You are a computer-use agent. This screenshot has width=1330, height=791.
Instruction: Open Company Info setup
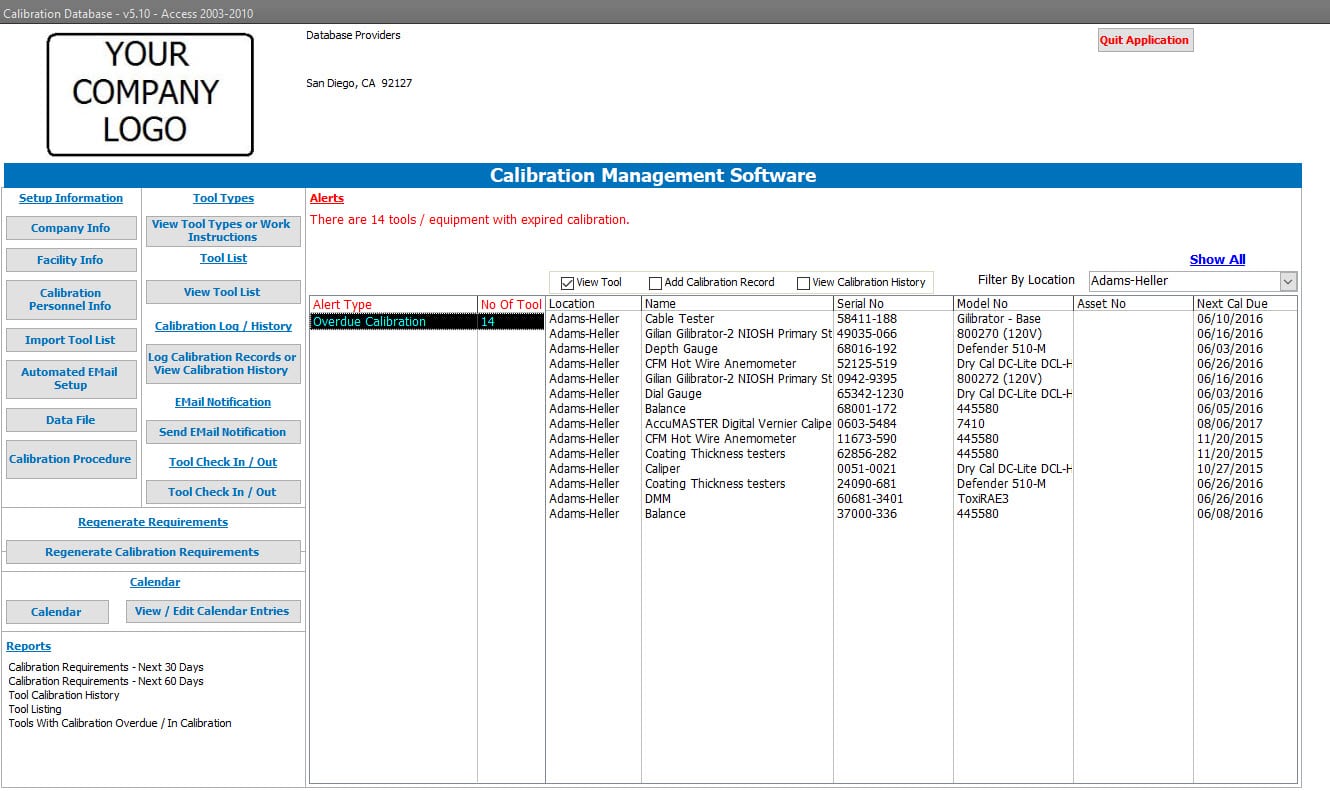71,228
